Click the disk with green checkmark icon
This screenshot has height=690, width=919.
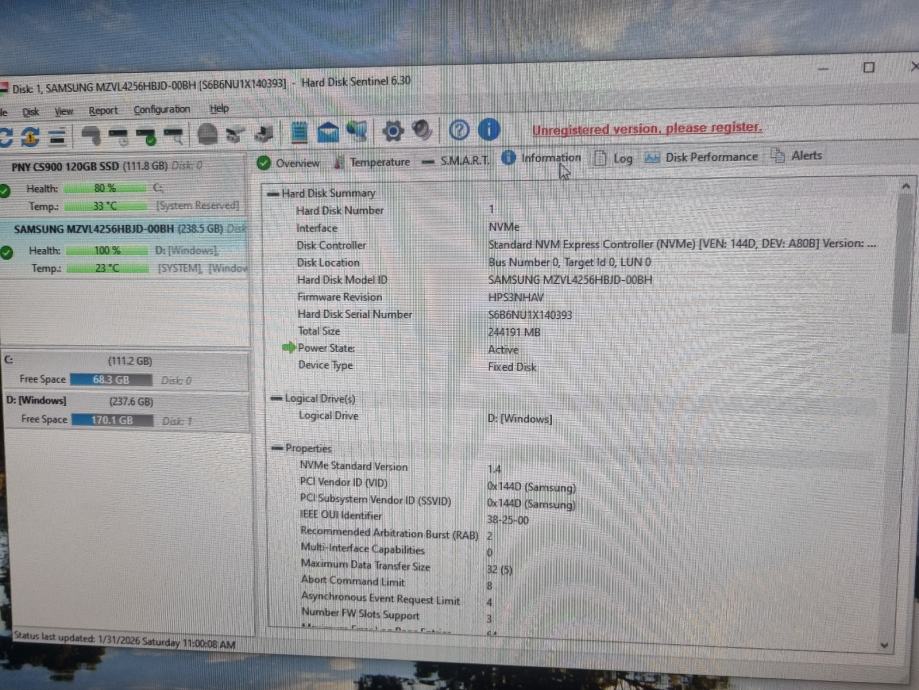click(x=146, y=137)
